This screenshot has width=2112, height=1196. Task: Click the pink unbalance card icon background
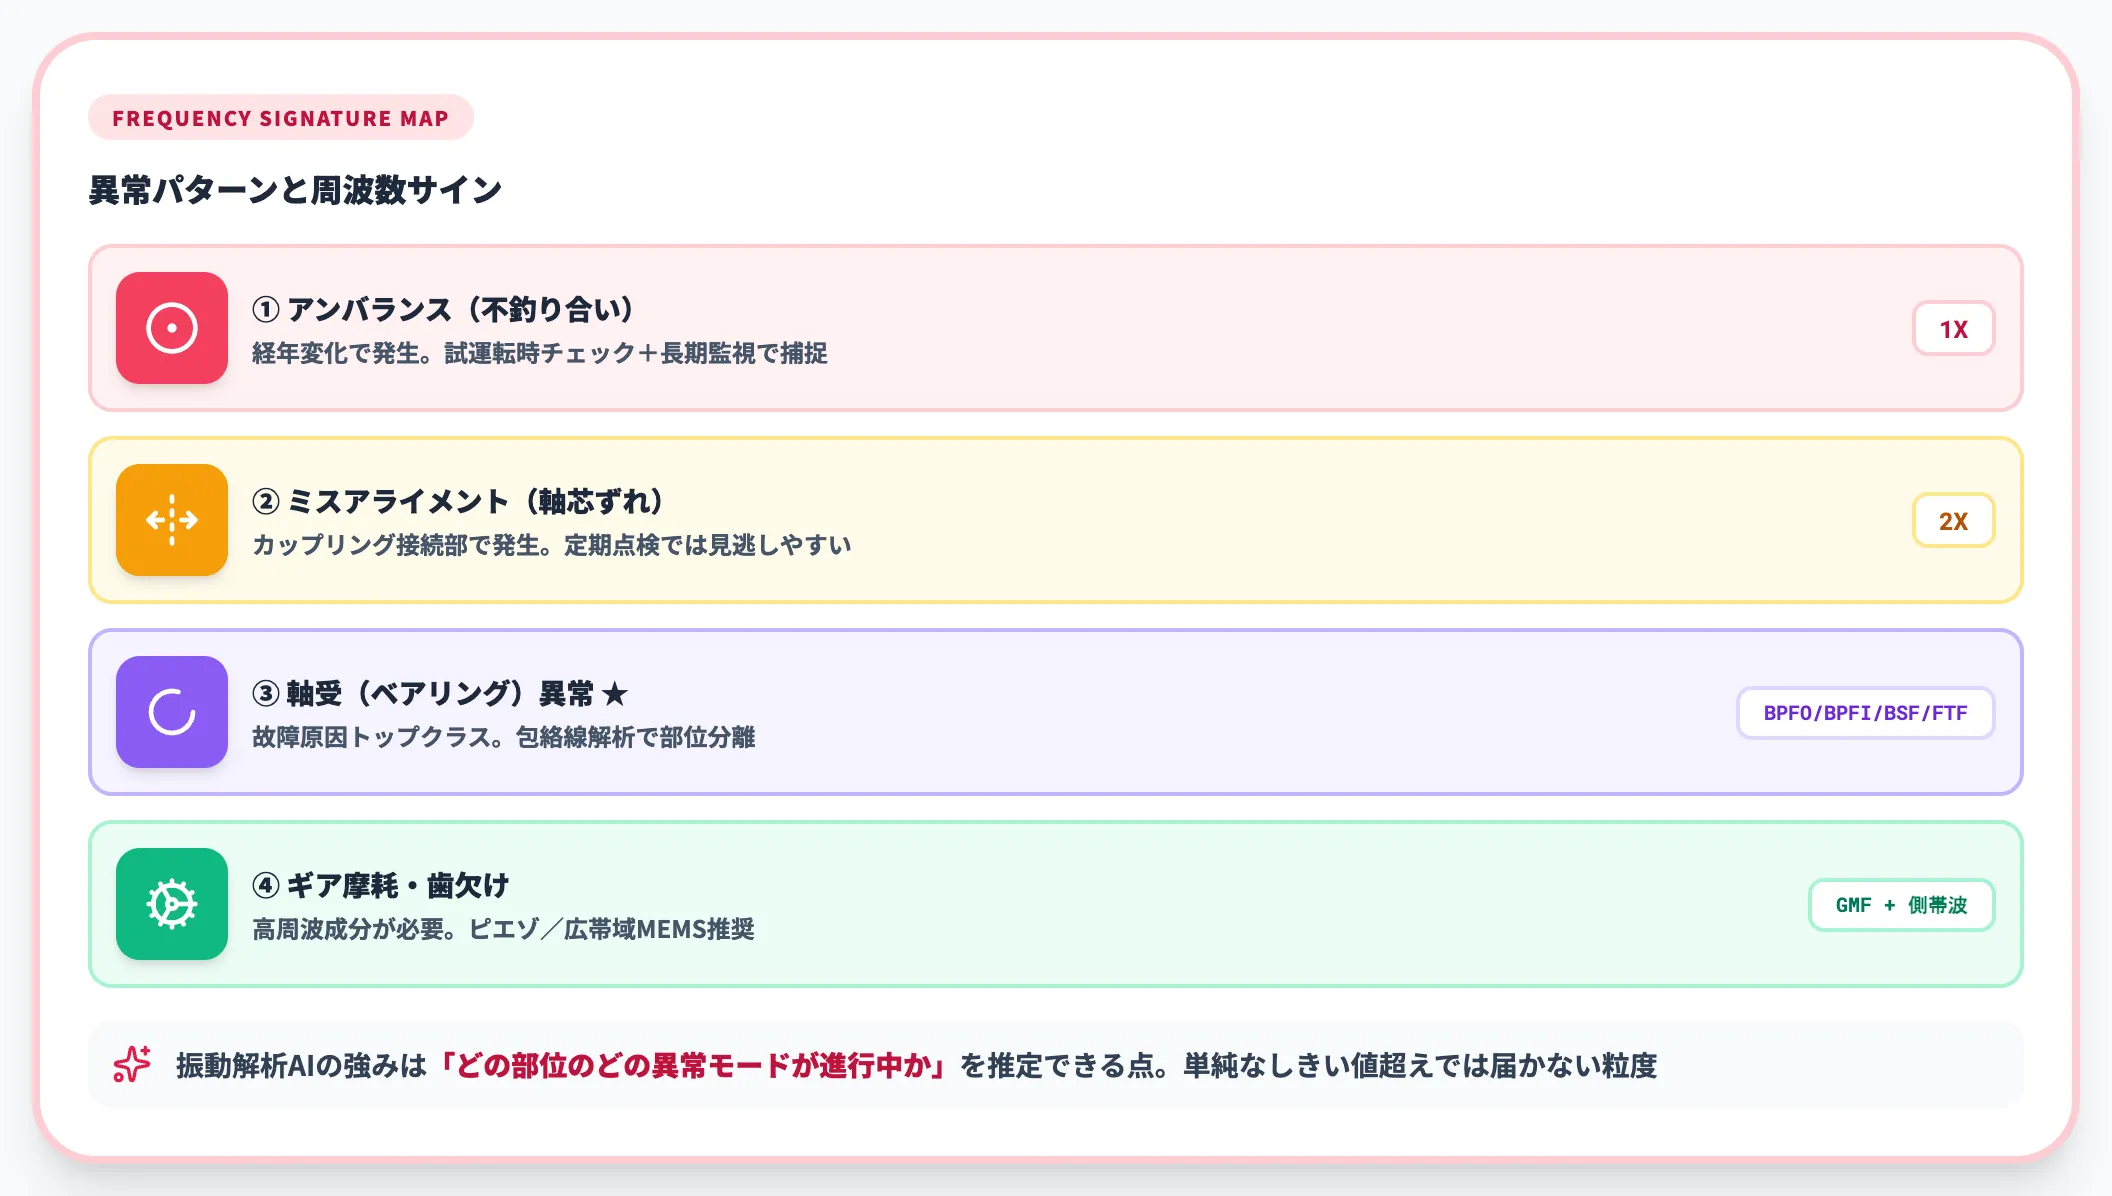click(x=171, y=328)
